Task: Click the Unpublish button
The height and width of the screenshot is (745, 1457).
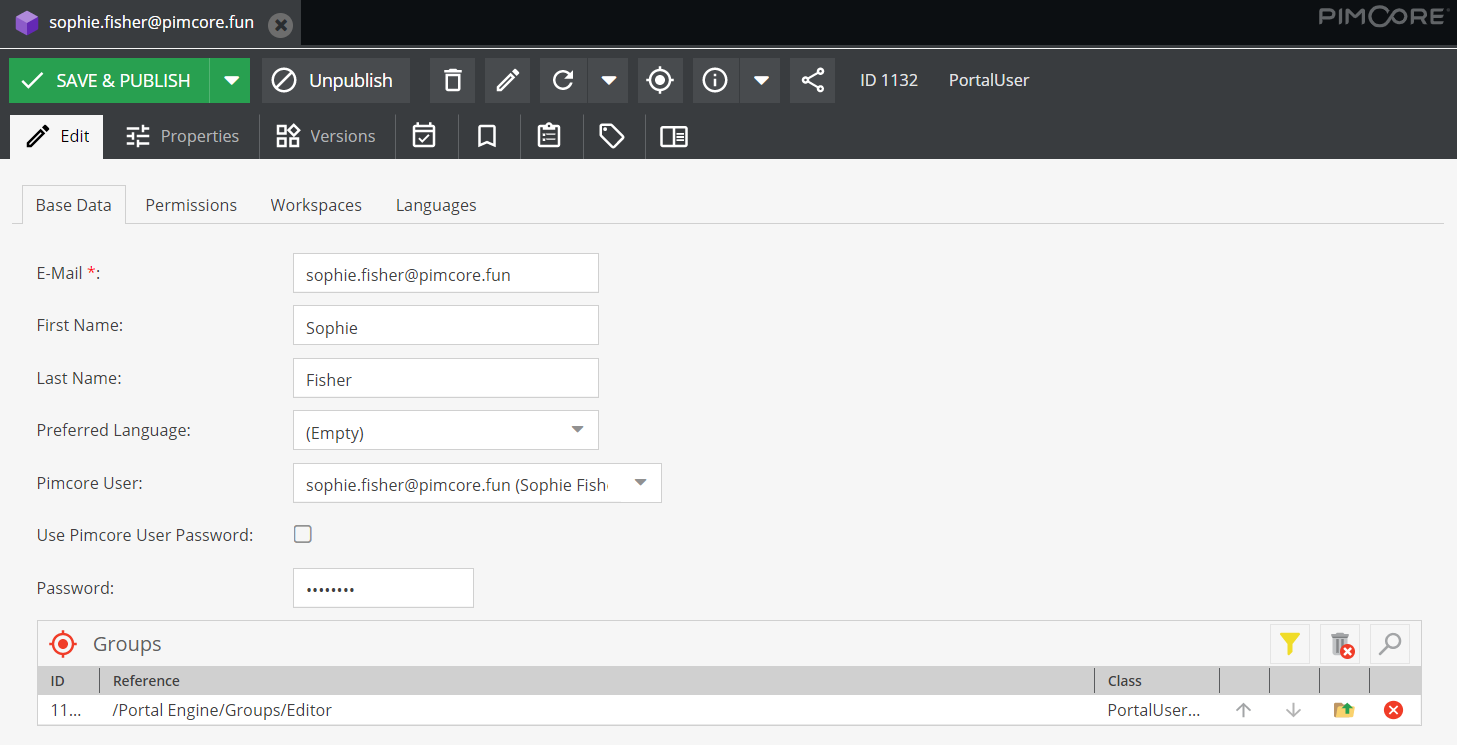Action: tap(336, 80)
